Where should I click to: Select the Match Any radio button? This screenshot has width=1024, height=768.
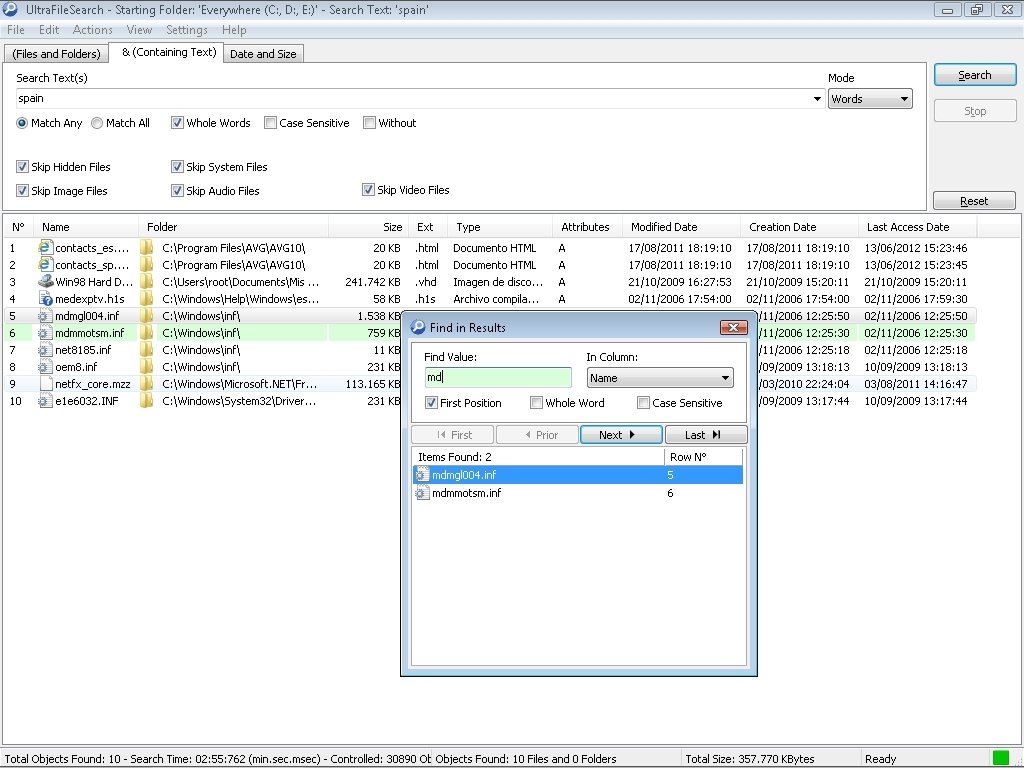coord(22,123)
